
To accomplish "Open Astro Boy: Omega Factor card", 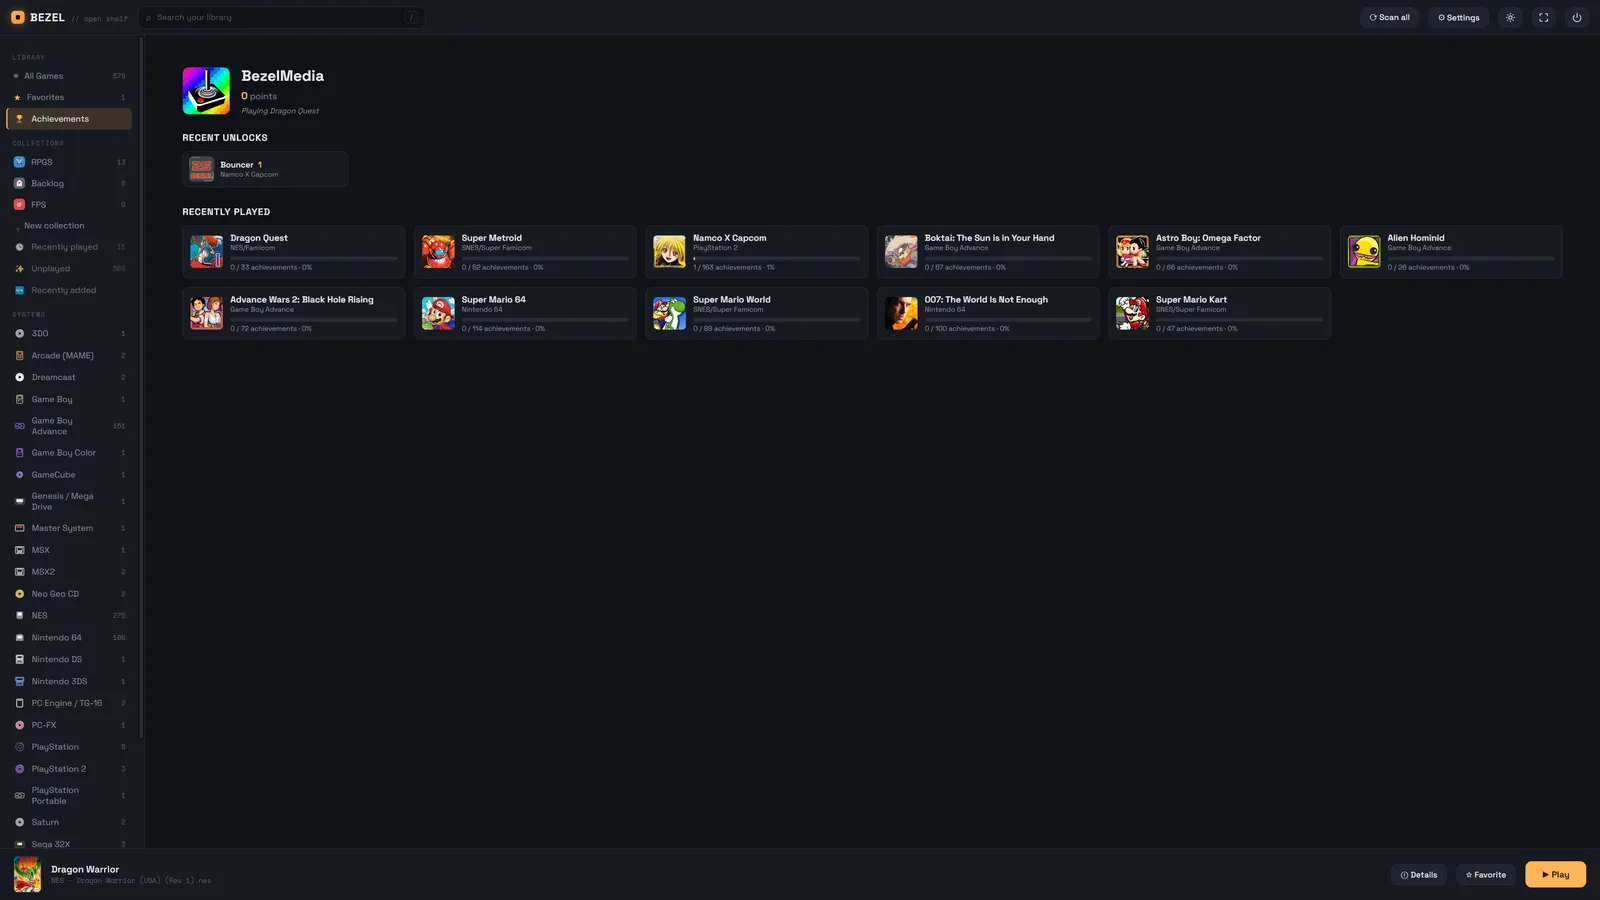I will 1219,252.
